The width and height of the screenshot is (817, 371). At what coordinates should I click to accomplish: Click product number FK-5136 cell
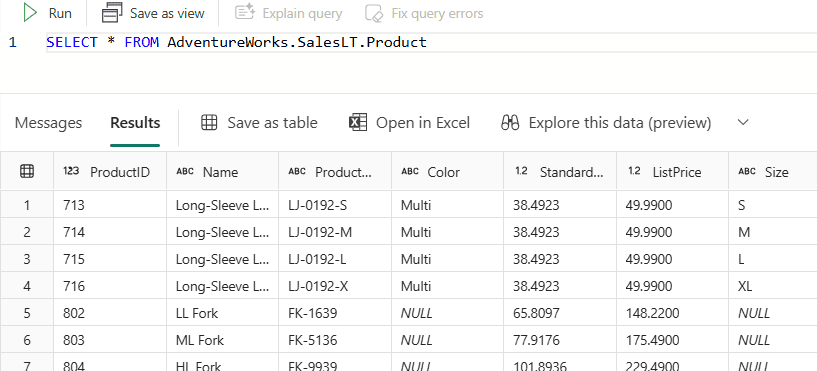tap(335, 340)
